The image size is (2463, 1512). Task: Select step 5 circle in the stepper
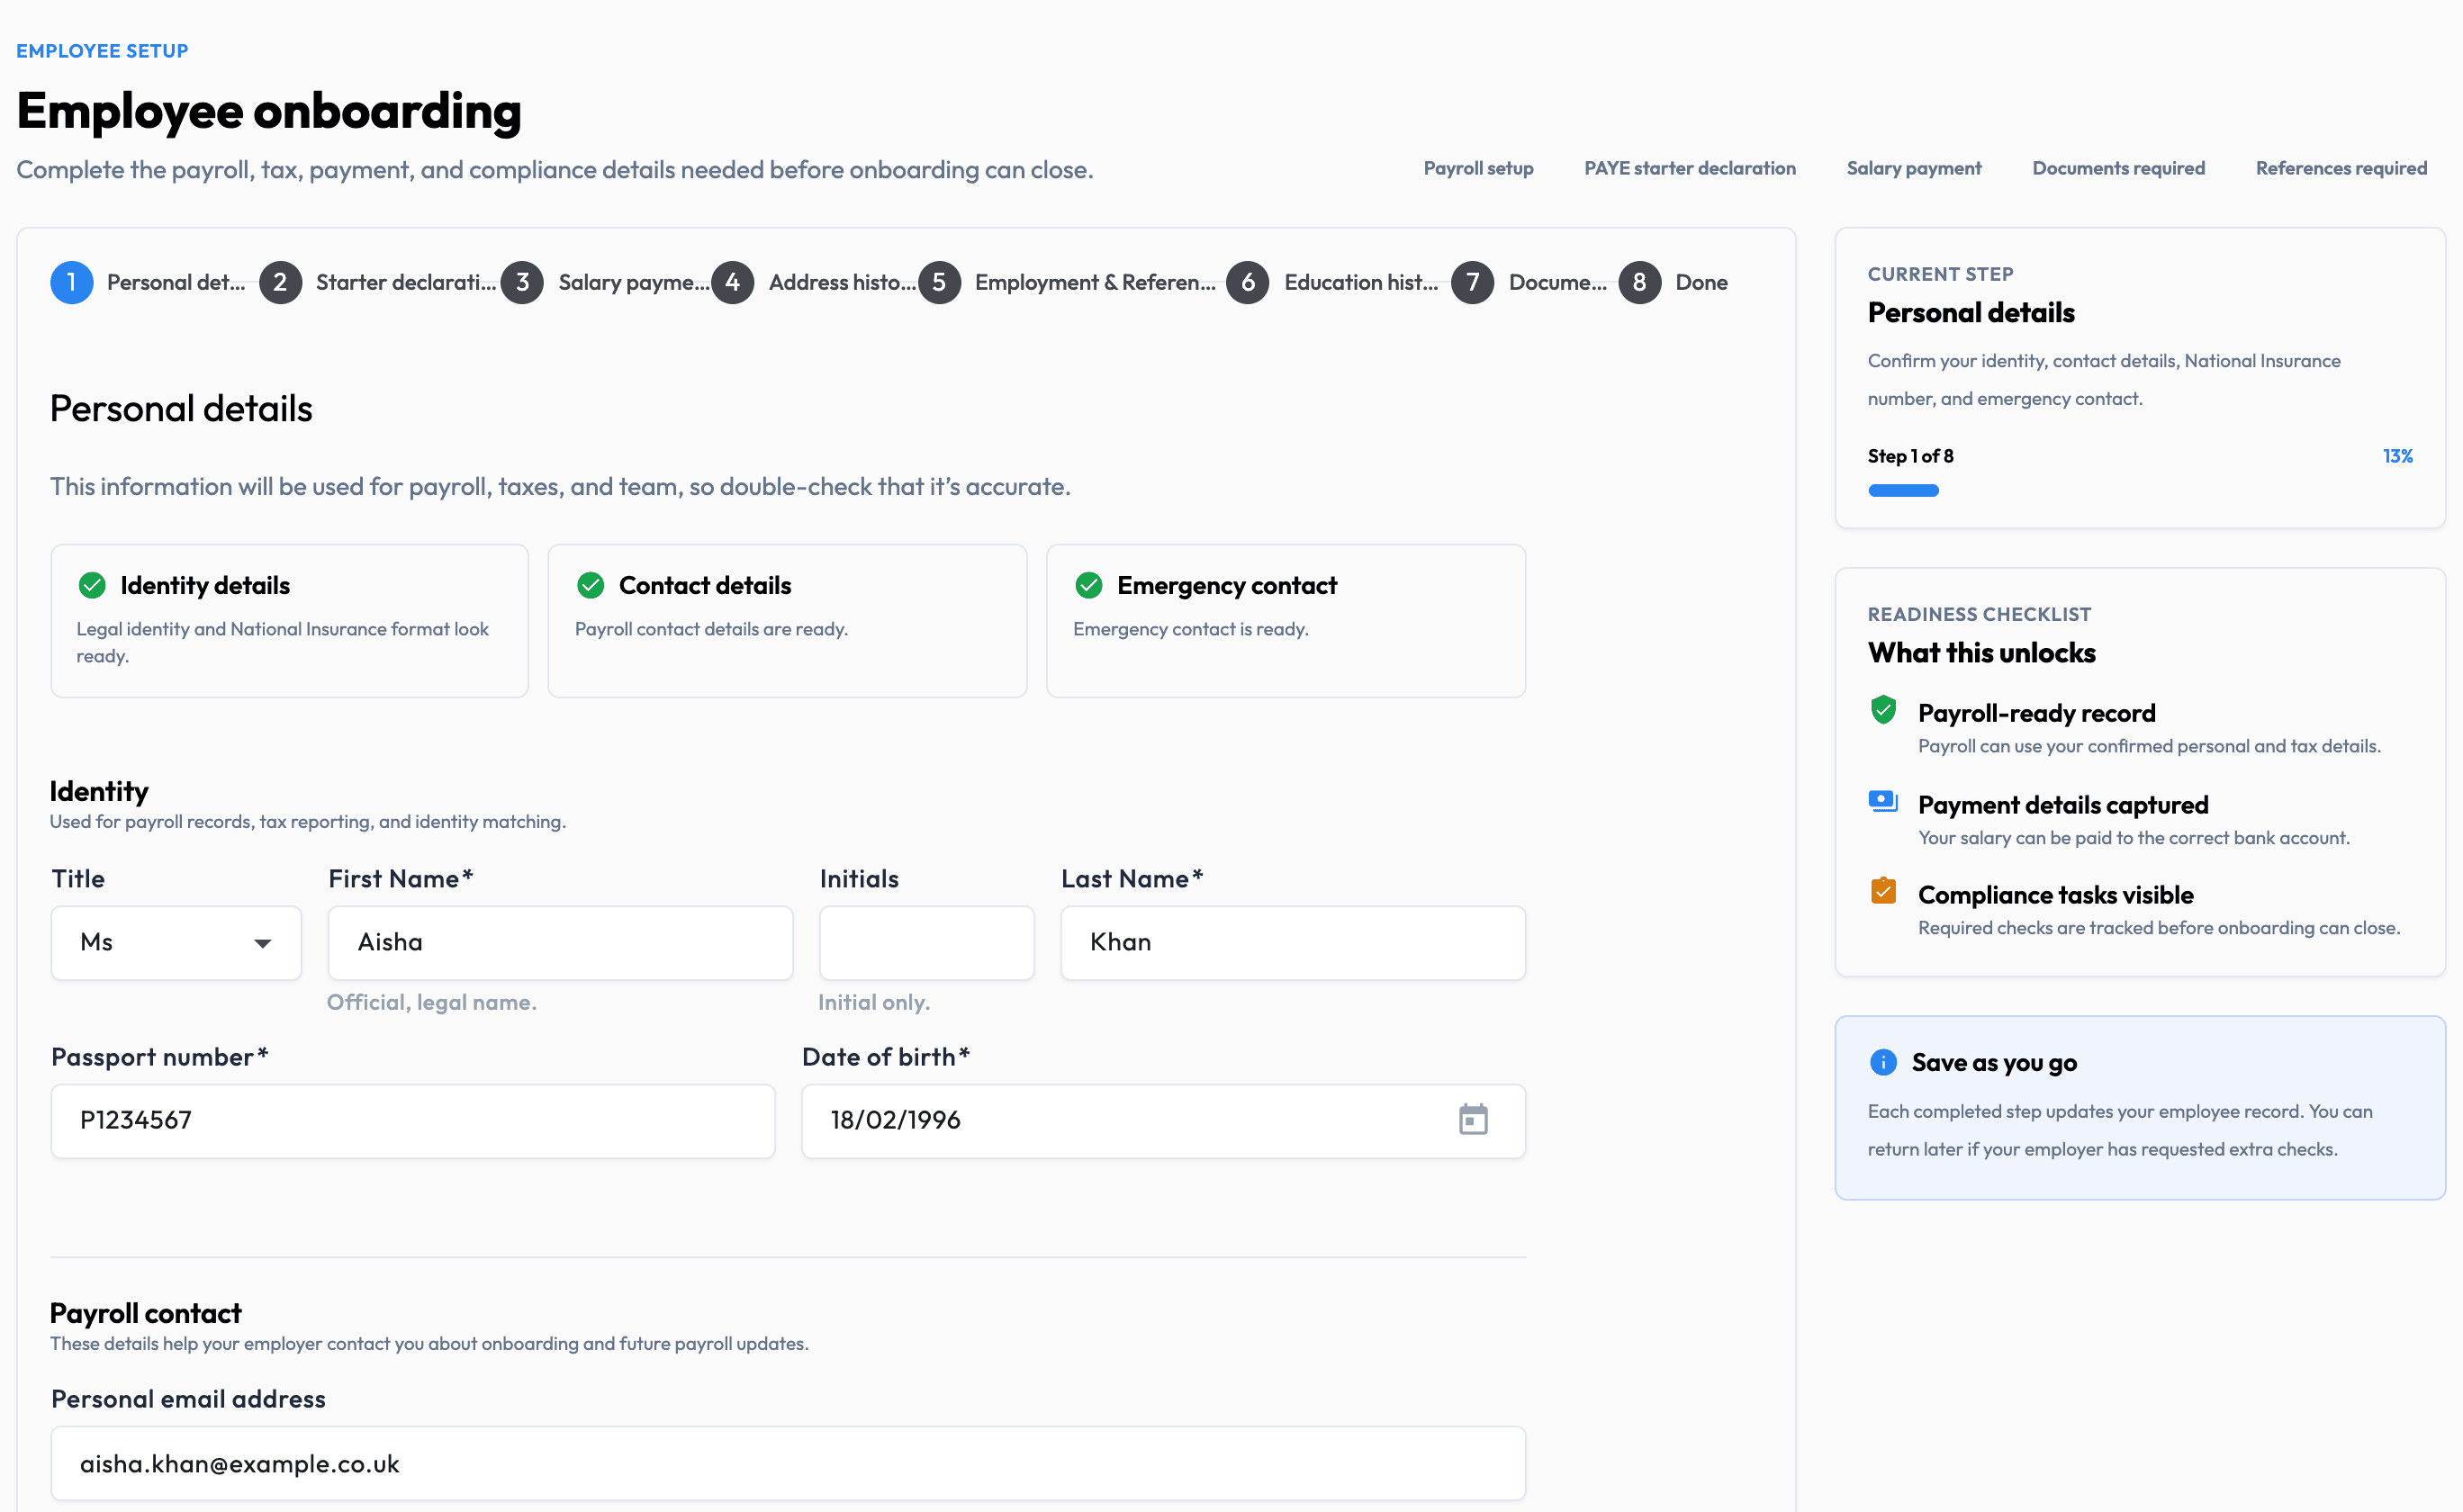coord(939,283)
